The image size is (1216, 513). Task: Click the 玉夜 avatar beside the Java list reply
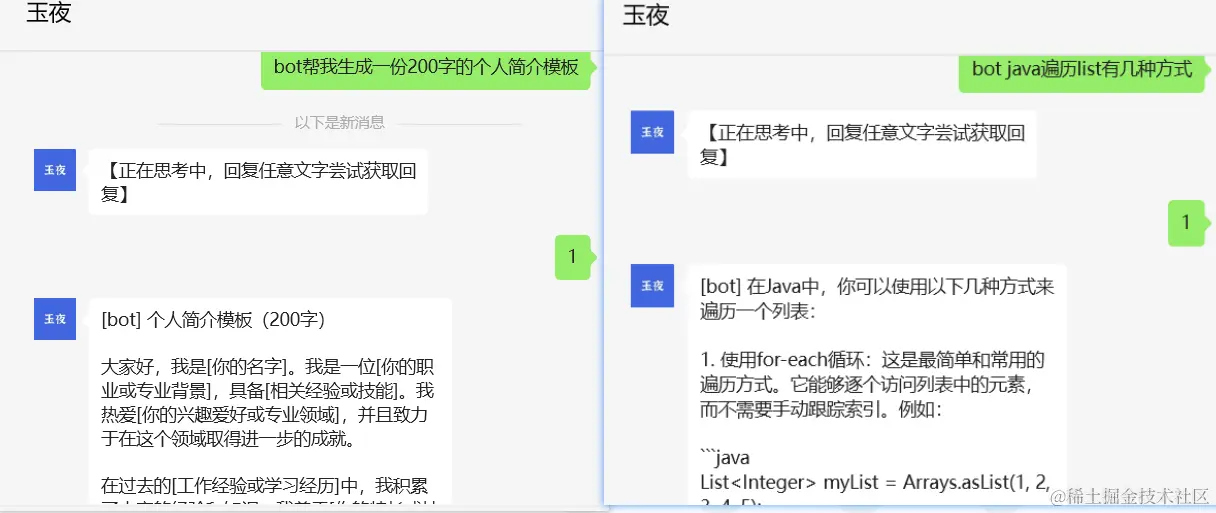coord(652,285)
